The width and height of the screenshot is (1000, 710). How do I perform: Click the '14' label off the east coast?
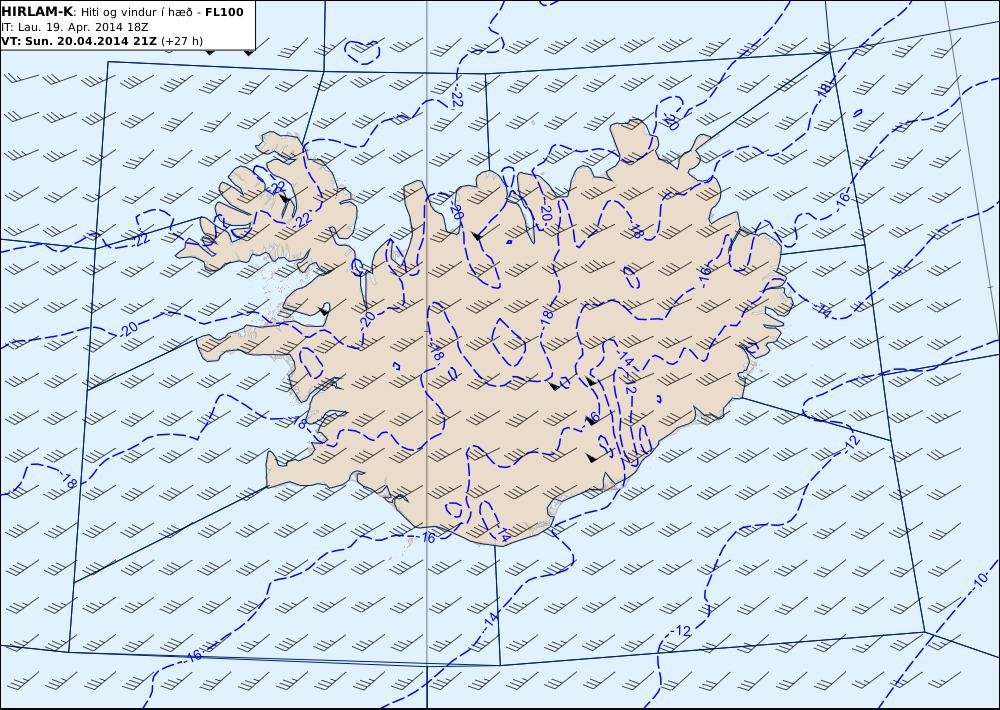click(x=824, y=311)
